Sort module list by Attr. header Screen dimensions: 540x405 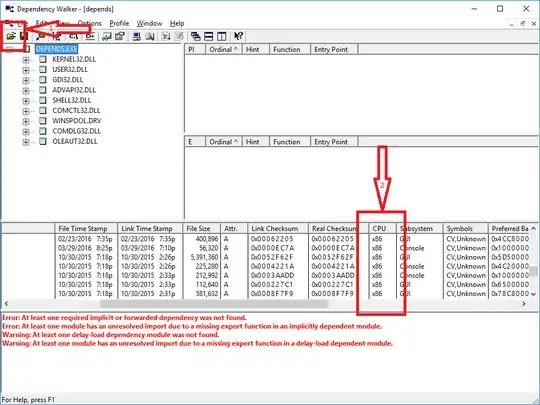pyautogui.click(x=234, y=229)
